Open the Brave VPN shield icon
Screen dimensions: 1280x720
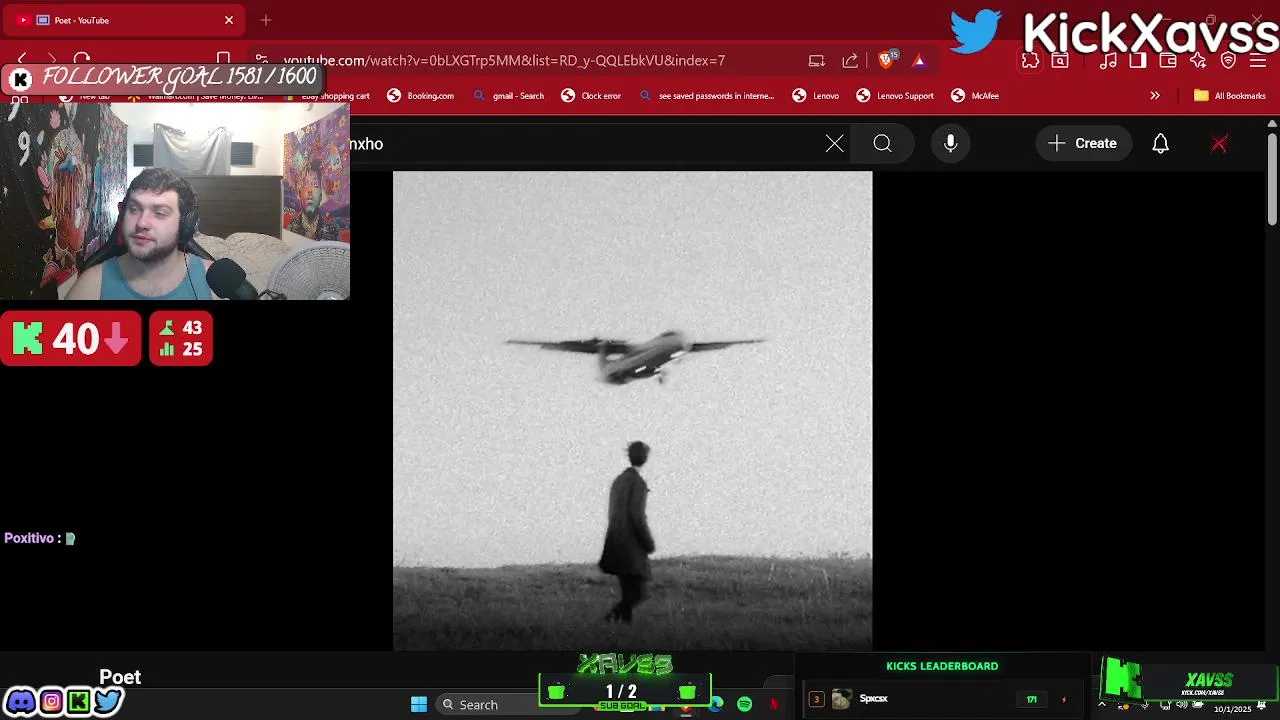coord(1229,61)
